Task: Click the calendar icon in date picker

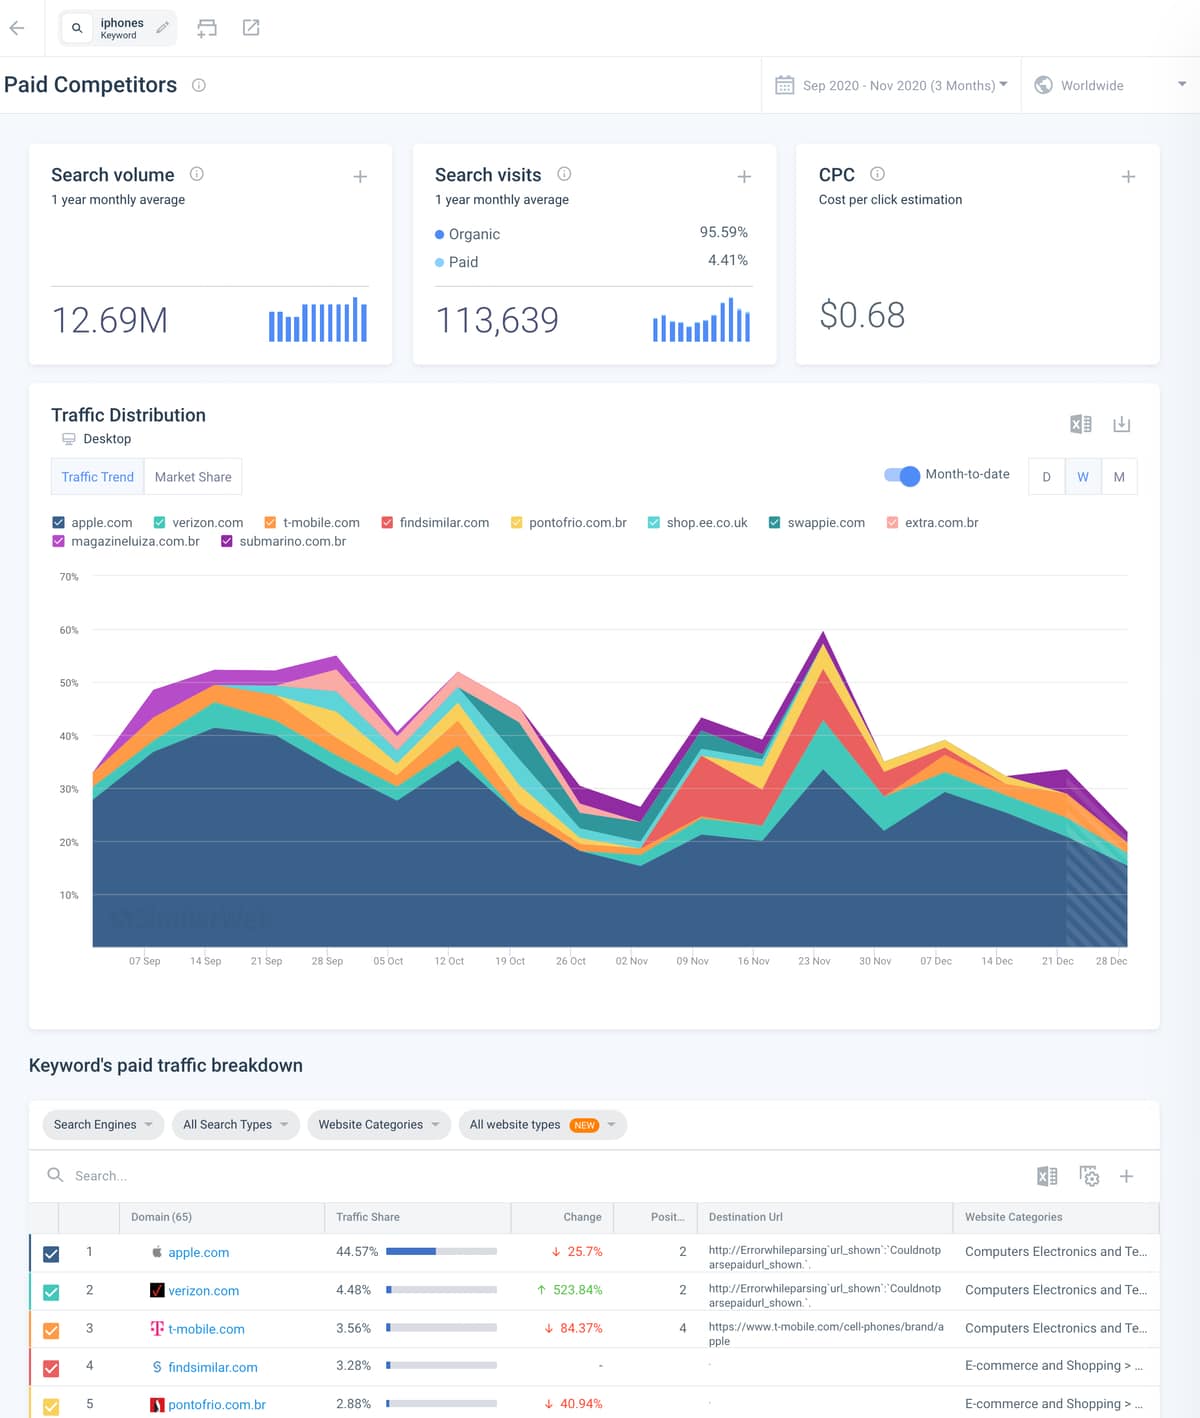Action: 785,85
